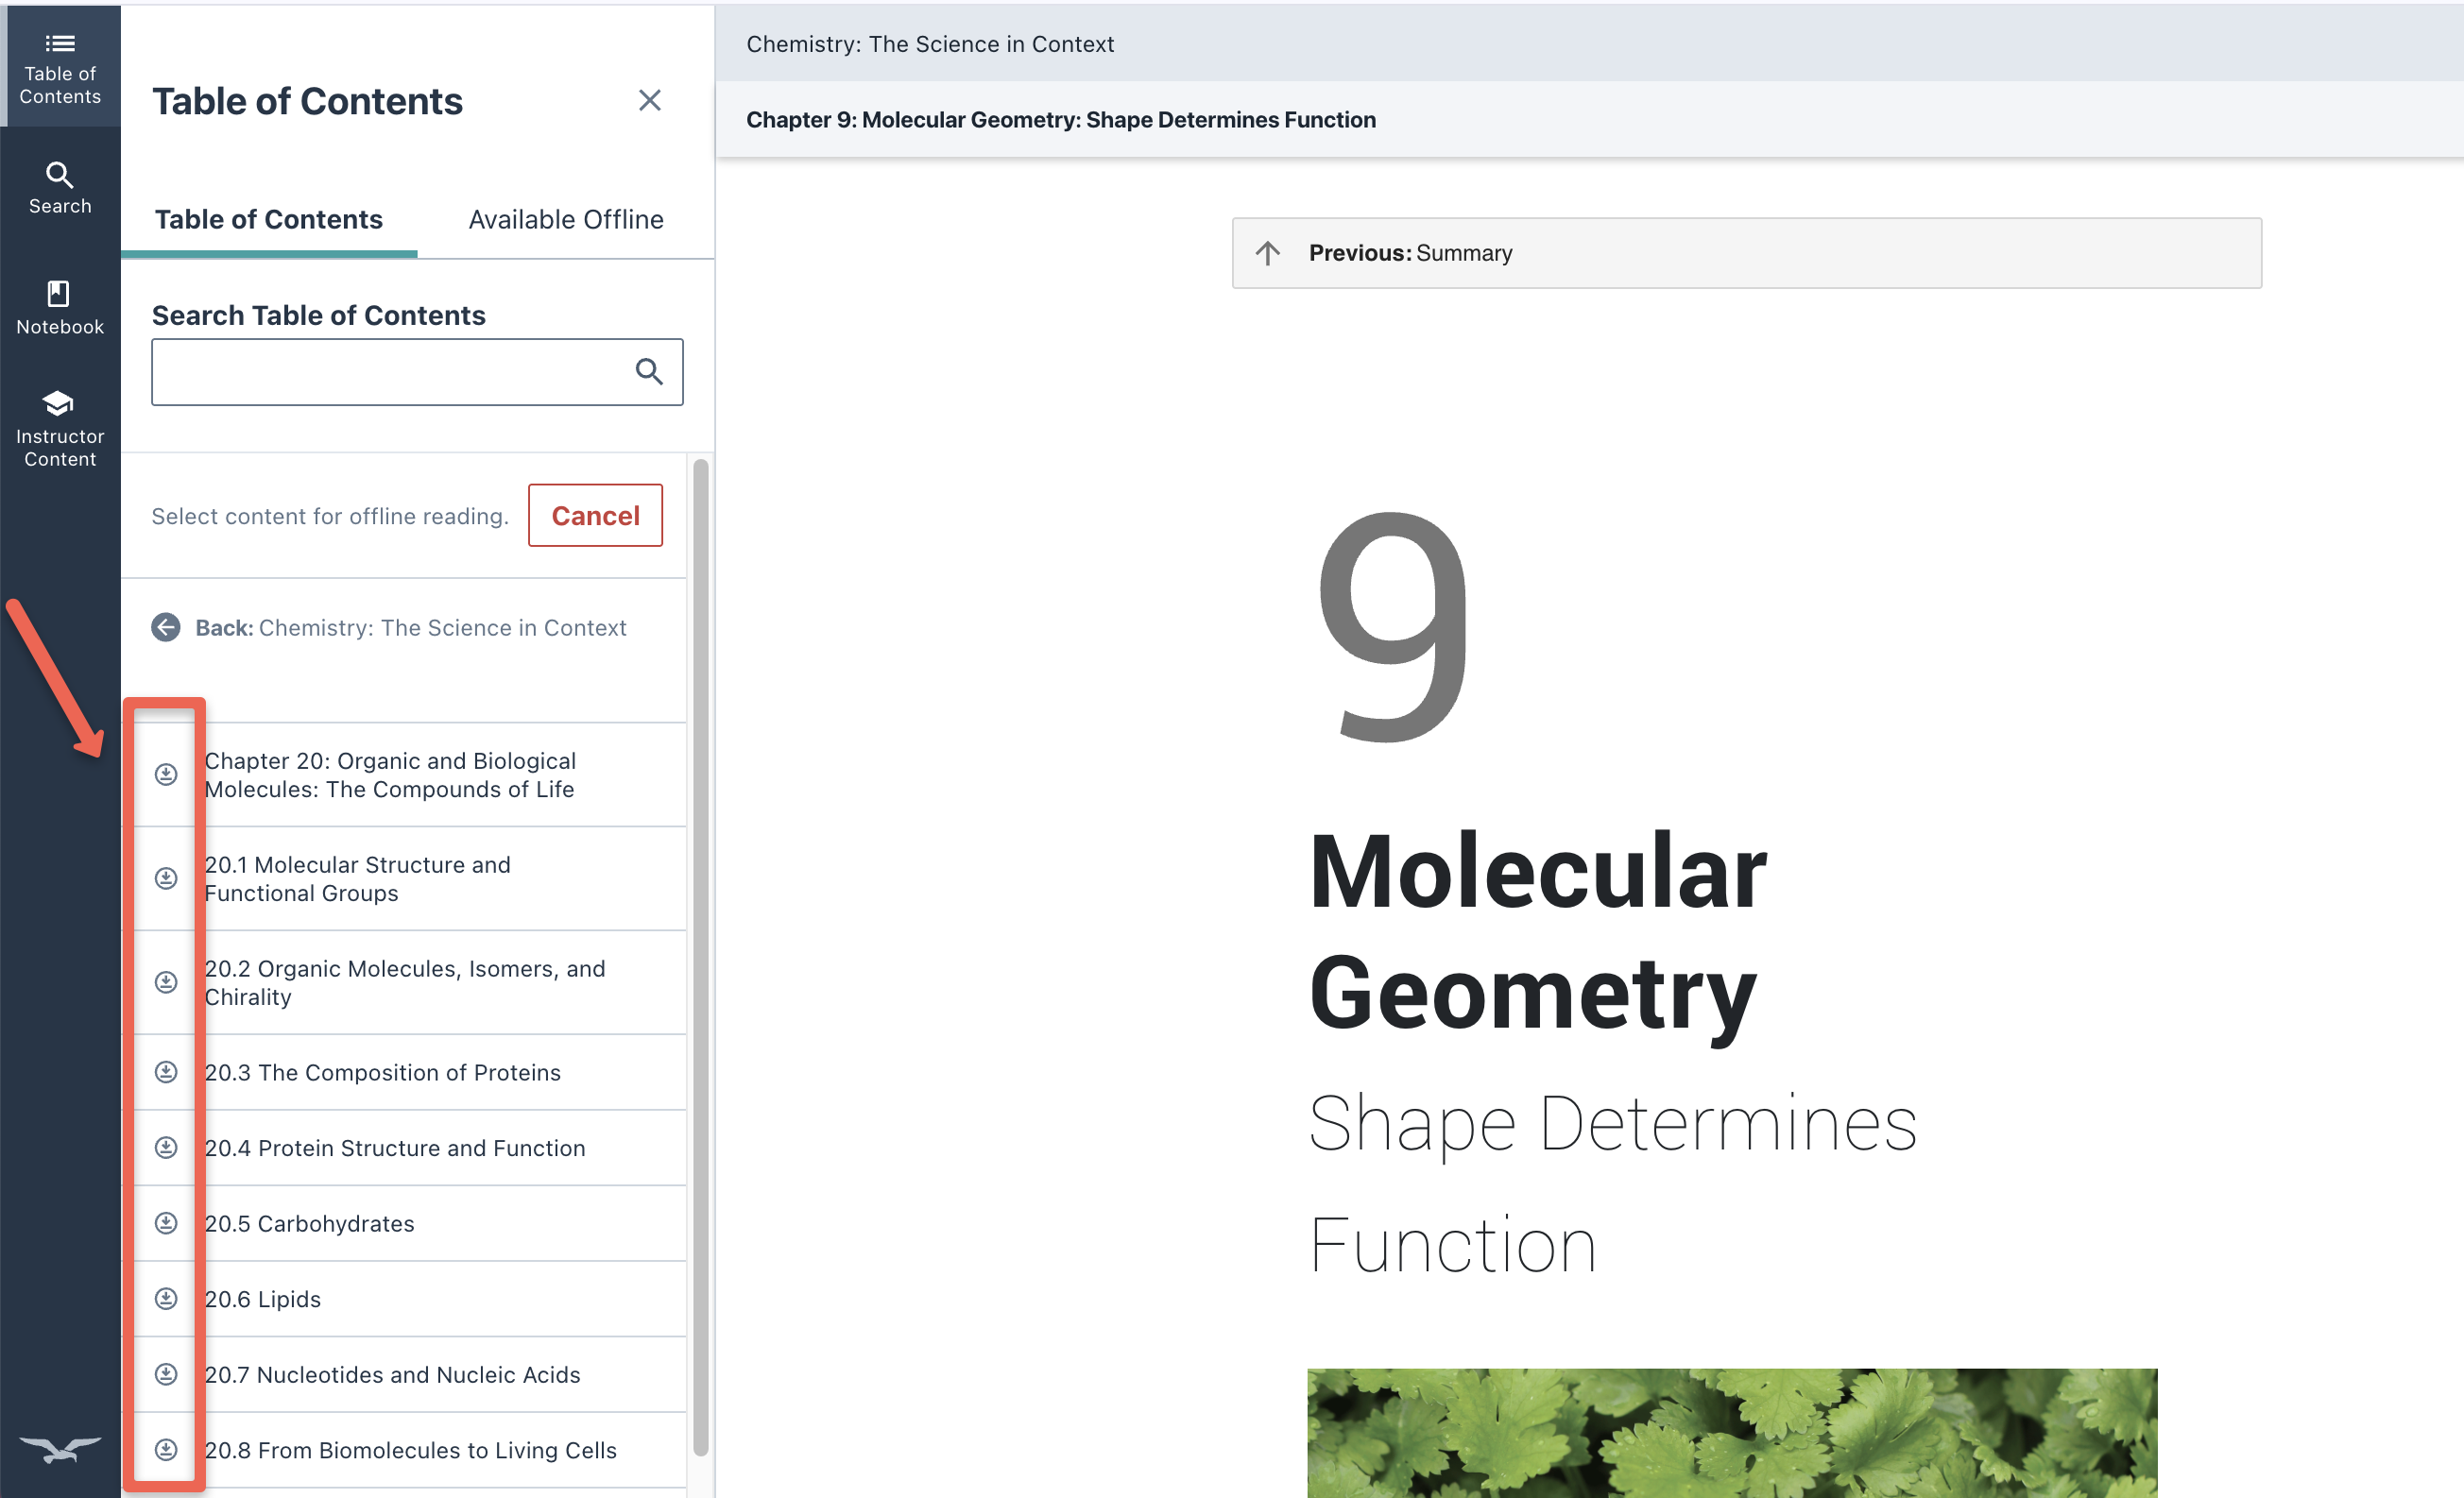Click the up arrow beside Previous: Summary
This screenshot has width=2464, height=1498.
tap(1268, 253)
